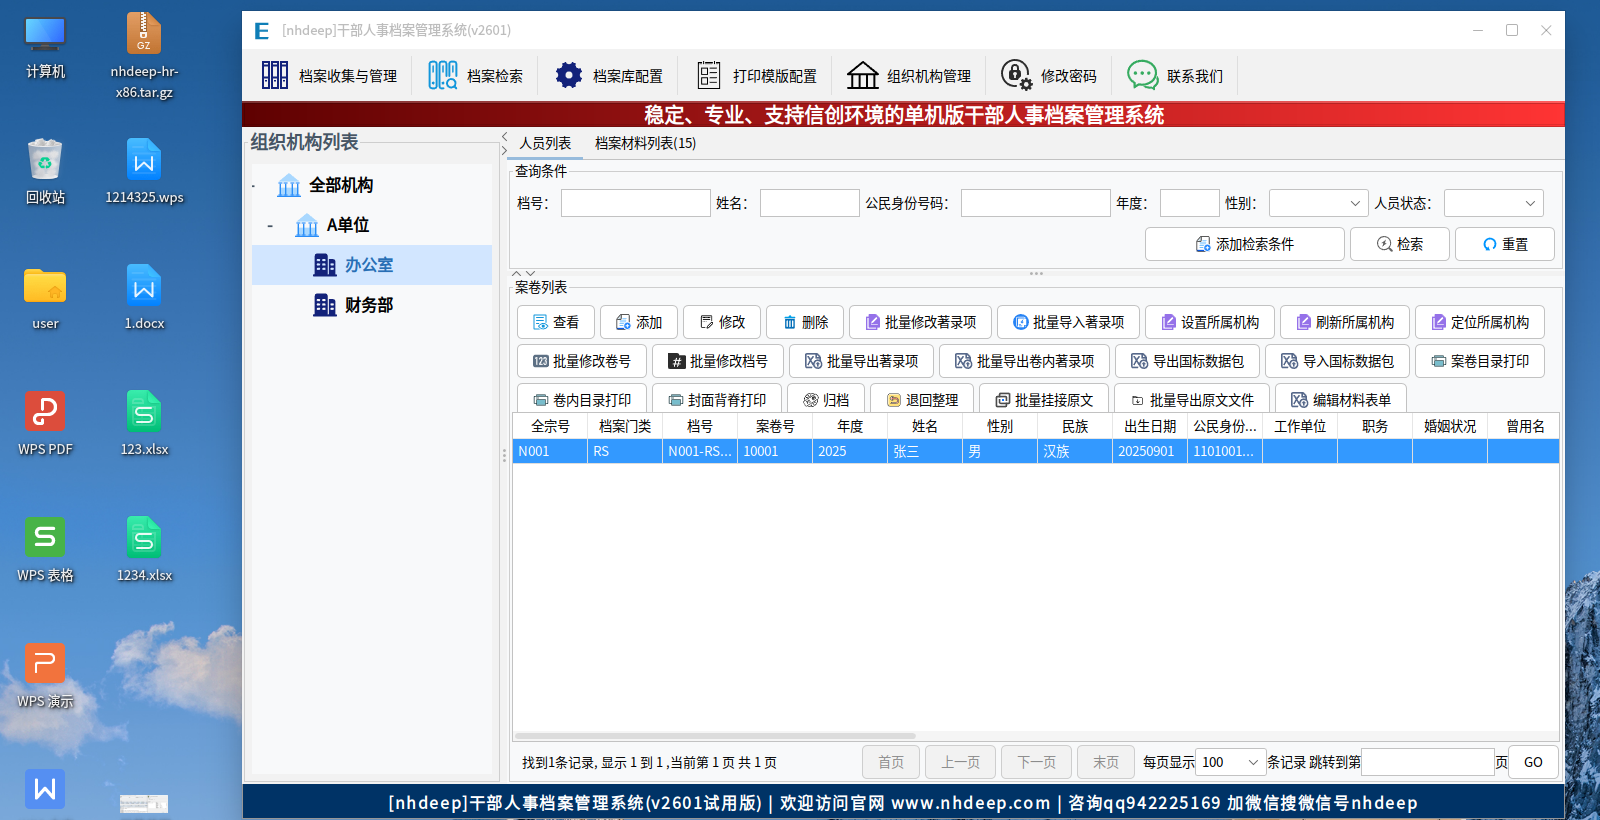This screenshot has width=1600, height=820.
Task: Select 1.docx desktop file
Action: (x=144, y=298)
